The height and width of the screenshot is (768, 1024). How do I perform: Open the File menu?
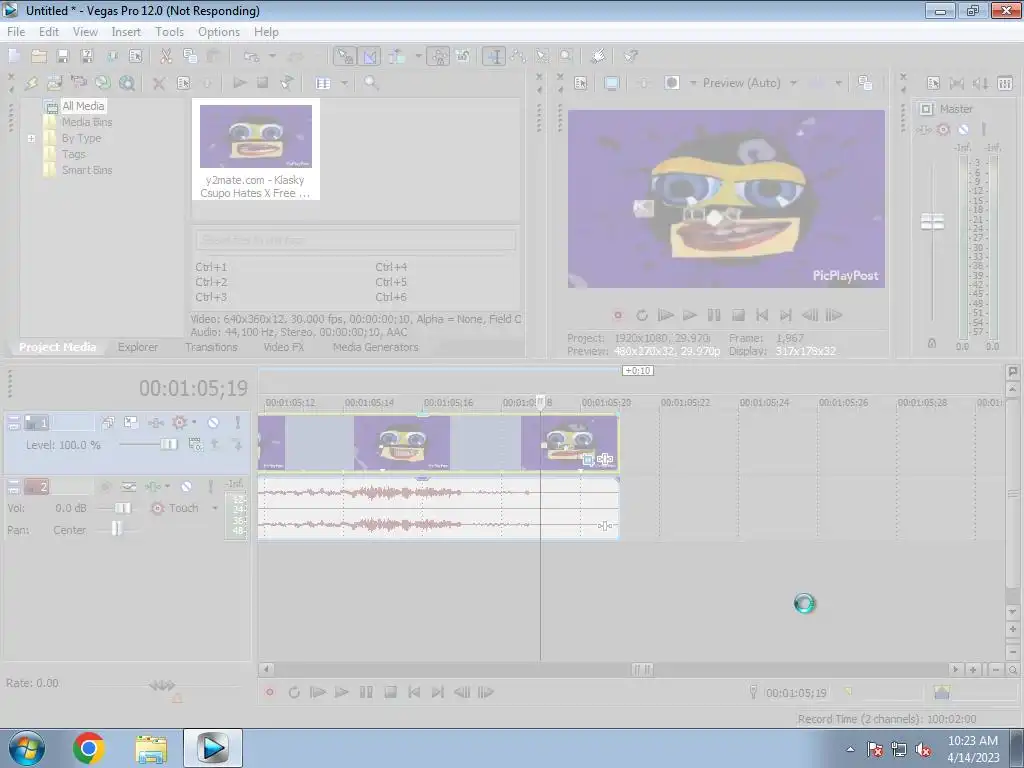[x=16, y=31]
